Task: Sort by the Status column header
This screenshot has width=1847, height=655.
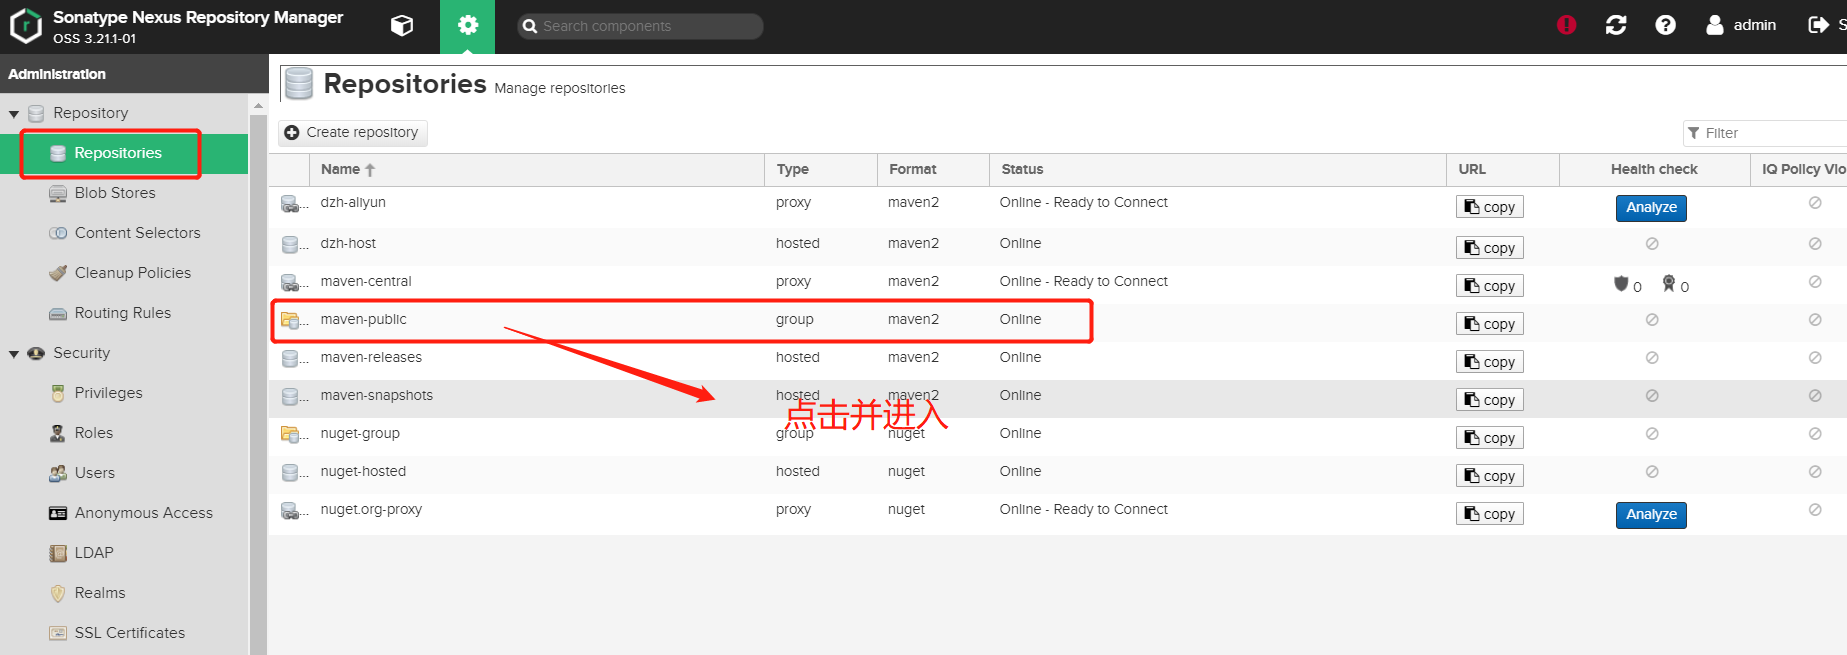Action: point(1217,170)
